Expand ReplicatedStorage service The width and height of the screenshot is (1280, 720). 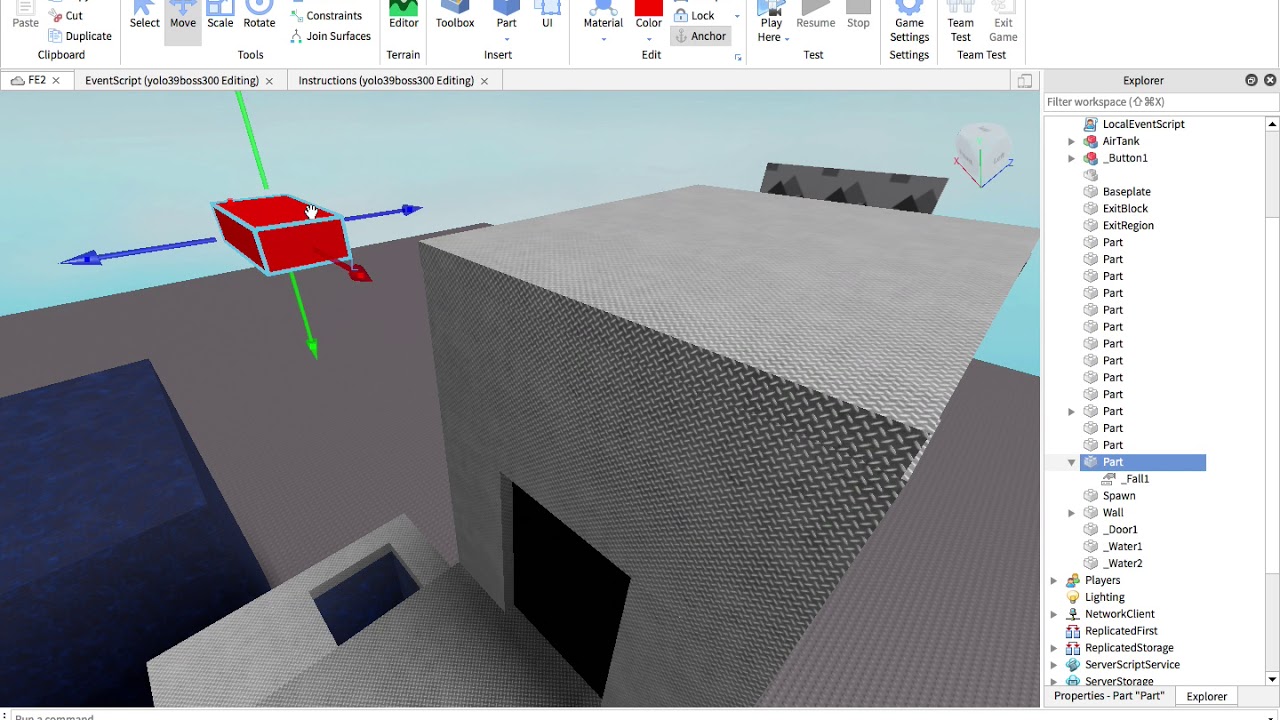coord(1053,648)
